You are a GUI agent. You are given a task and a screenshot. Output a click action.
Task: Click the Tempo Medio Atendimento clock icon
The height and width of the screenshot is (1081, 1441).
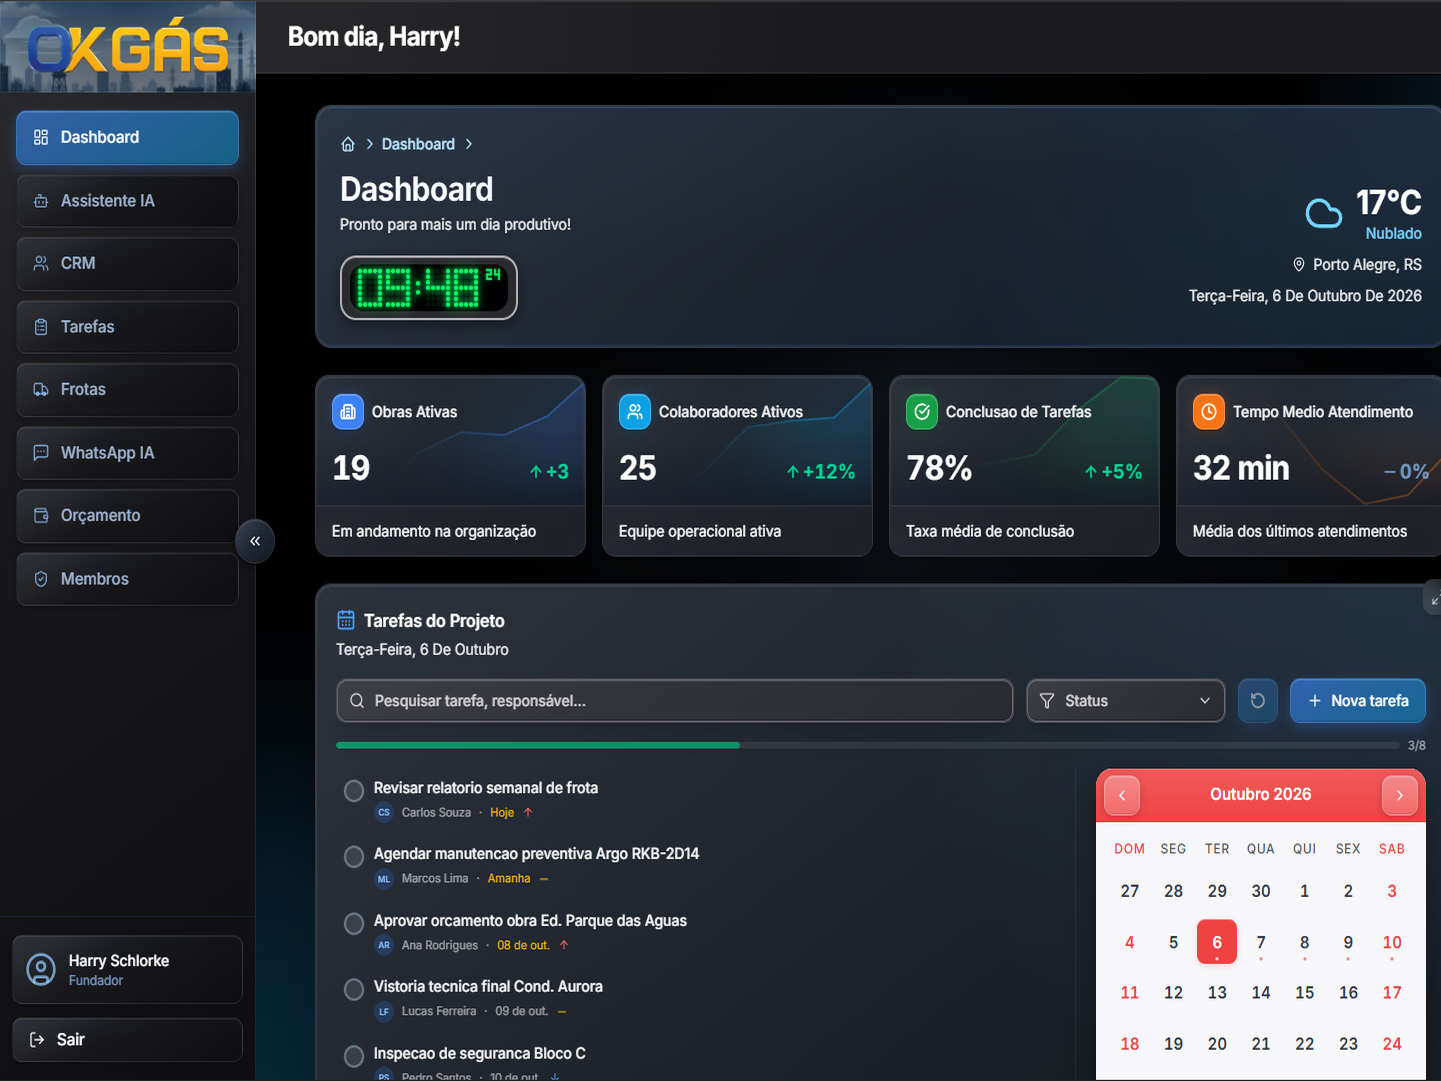(x=1209, y=411)
